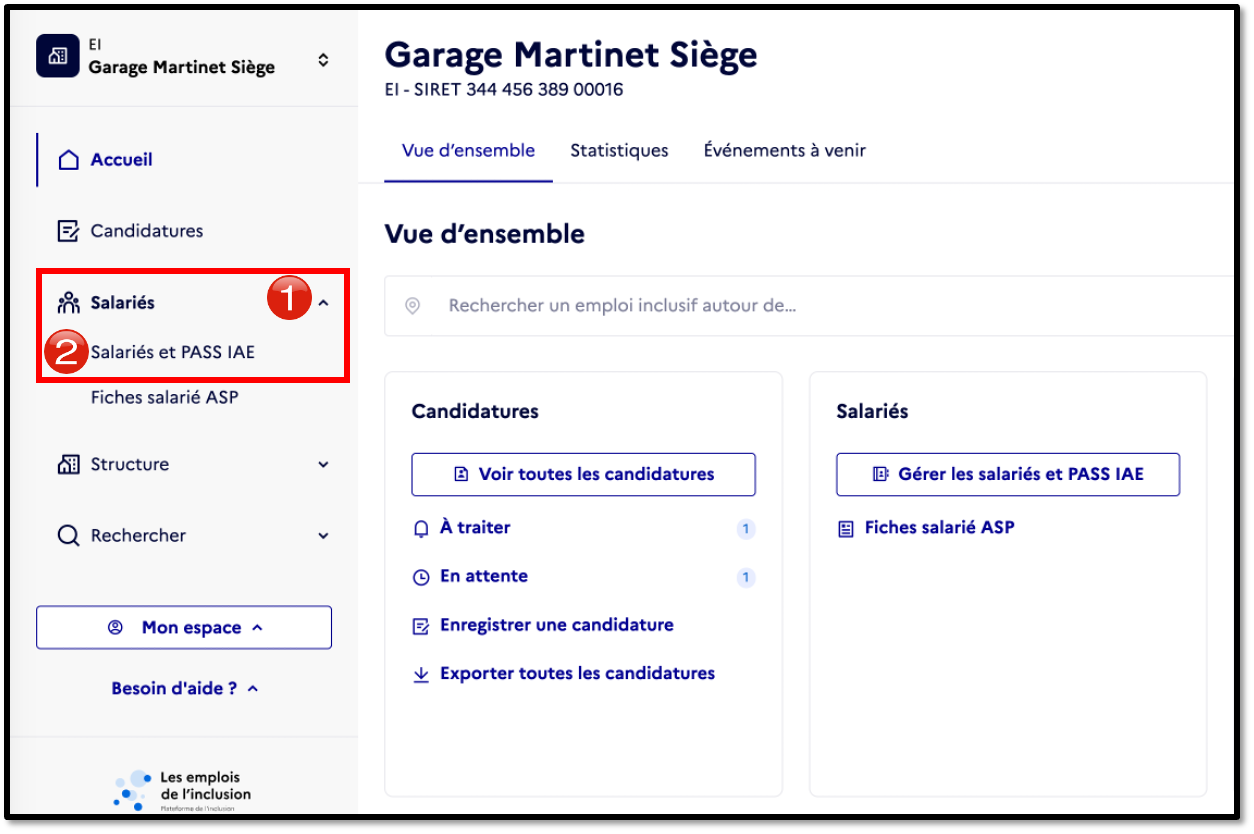This screenshot has height=834, width=1254.
Task: Switch to the Vue d'ensemble tab
Action: (x=468, y=151)
